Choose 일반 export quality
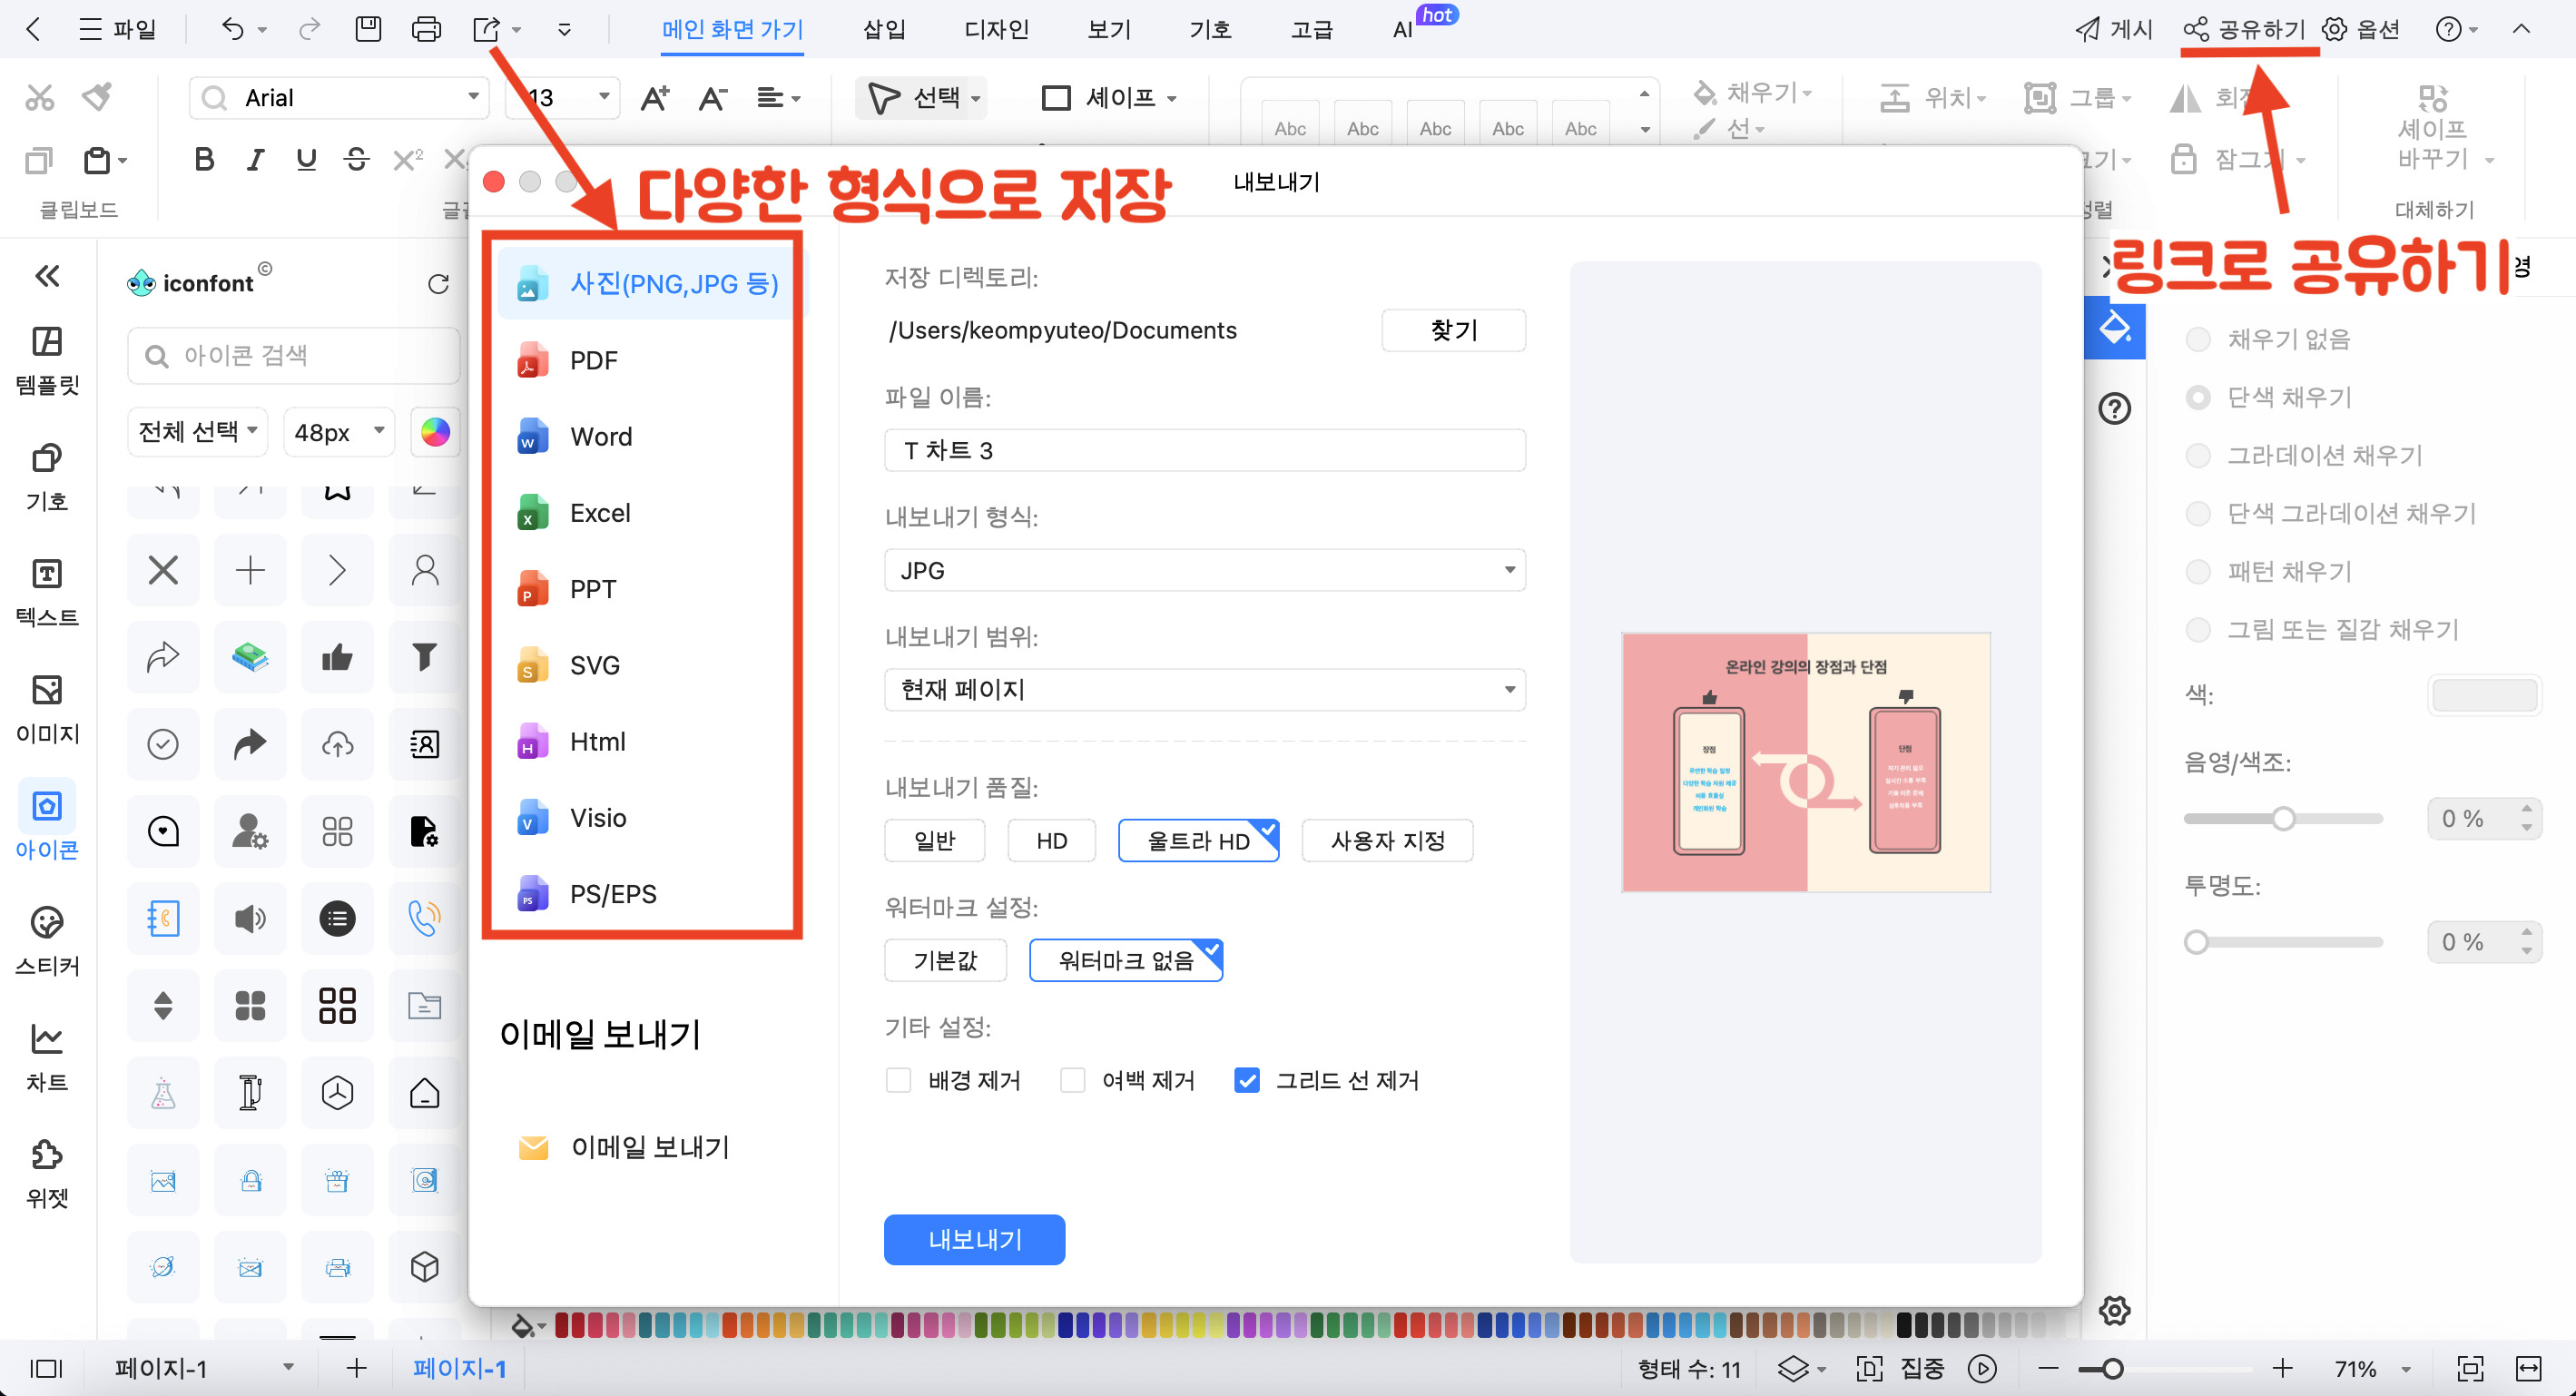The width and height of the screenshot is (2576, 1396). click(934, 840)
